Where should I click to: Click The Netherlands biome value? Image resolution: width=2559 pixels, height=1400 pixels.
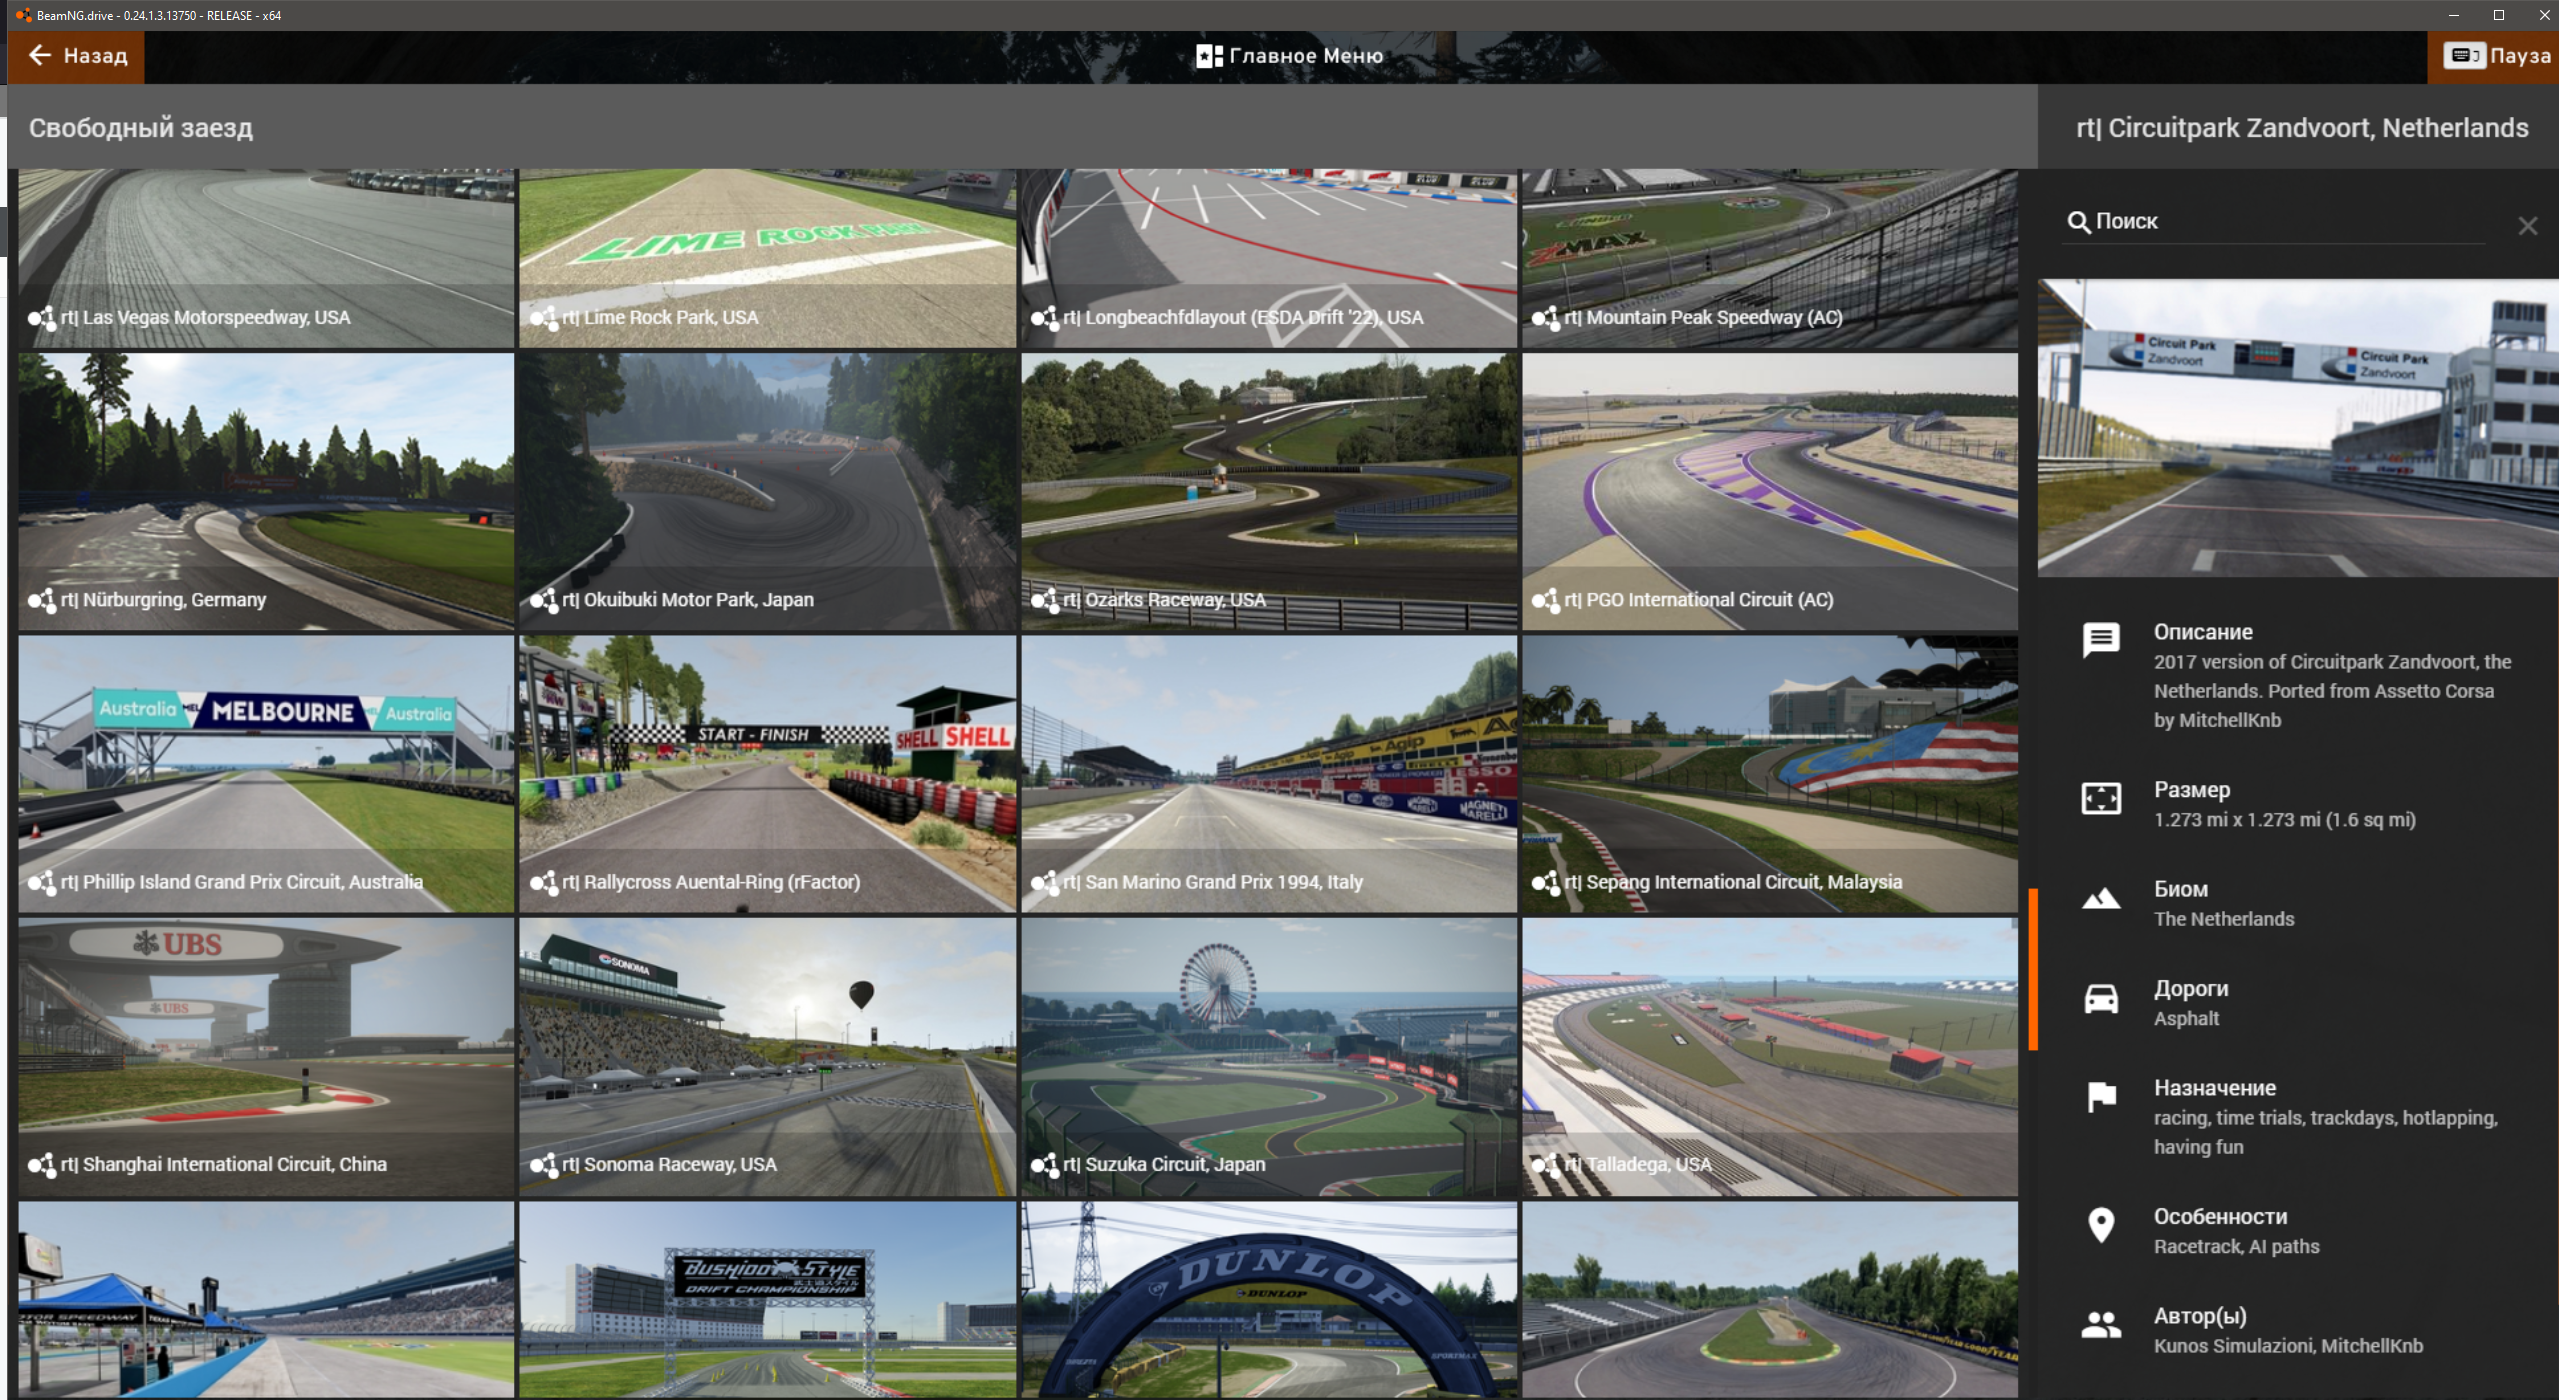[x=2224, y=919]
